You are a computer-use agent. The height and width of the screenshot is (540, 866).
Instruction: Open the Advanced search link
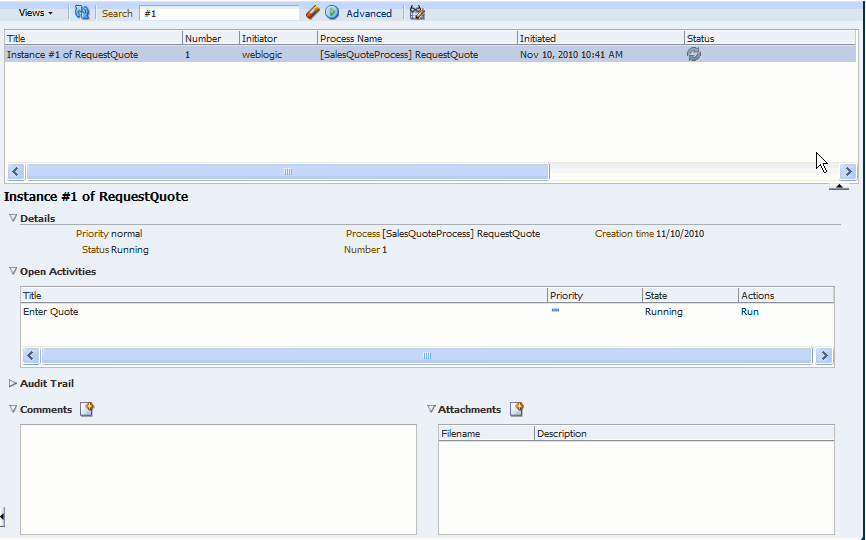(x=369, y=13)
